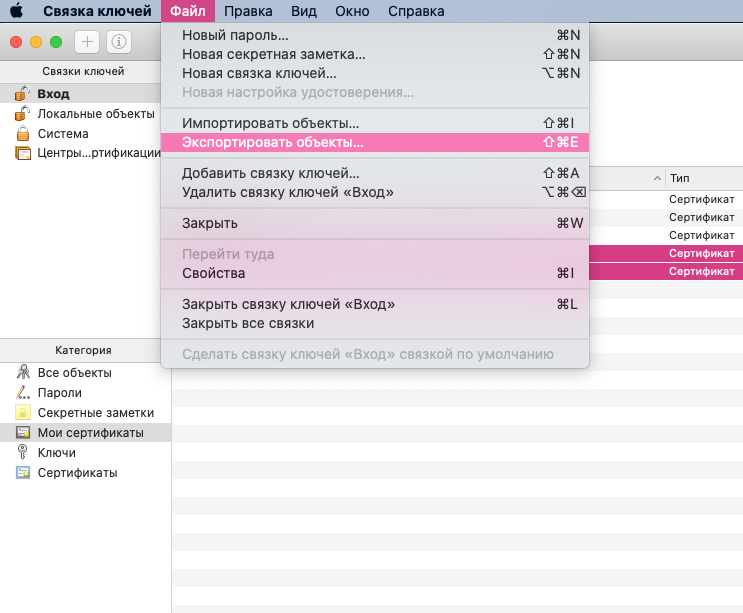Select Новая связка ключей… menu entry

click(375, 73)
